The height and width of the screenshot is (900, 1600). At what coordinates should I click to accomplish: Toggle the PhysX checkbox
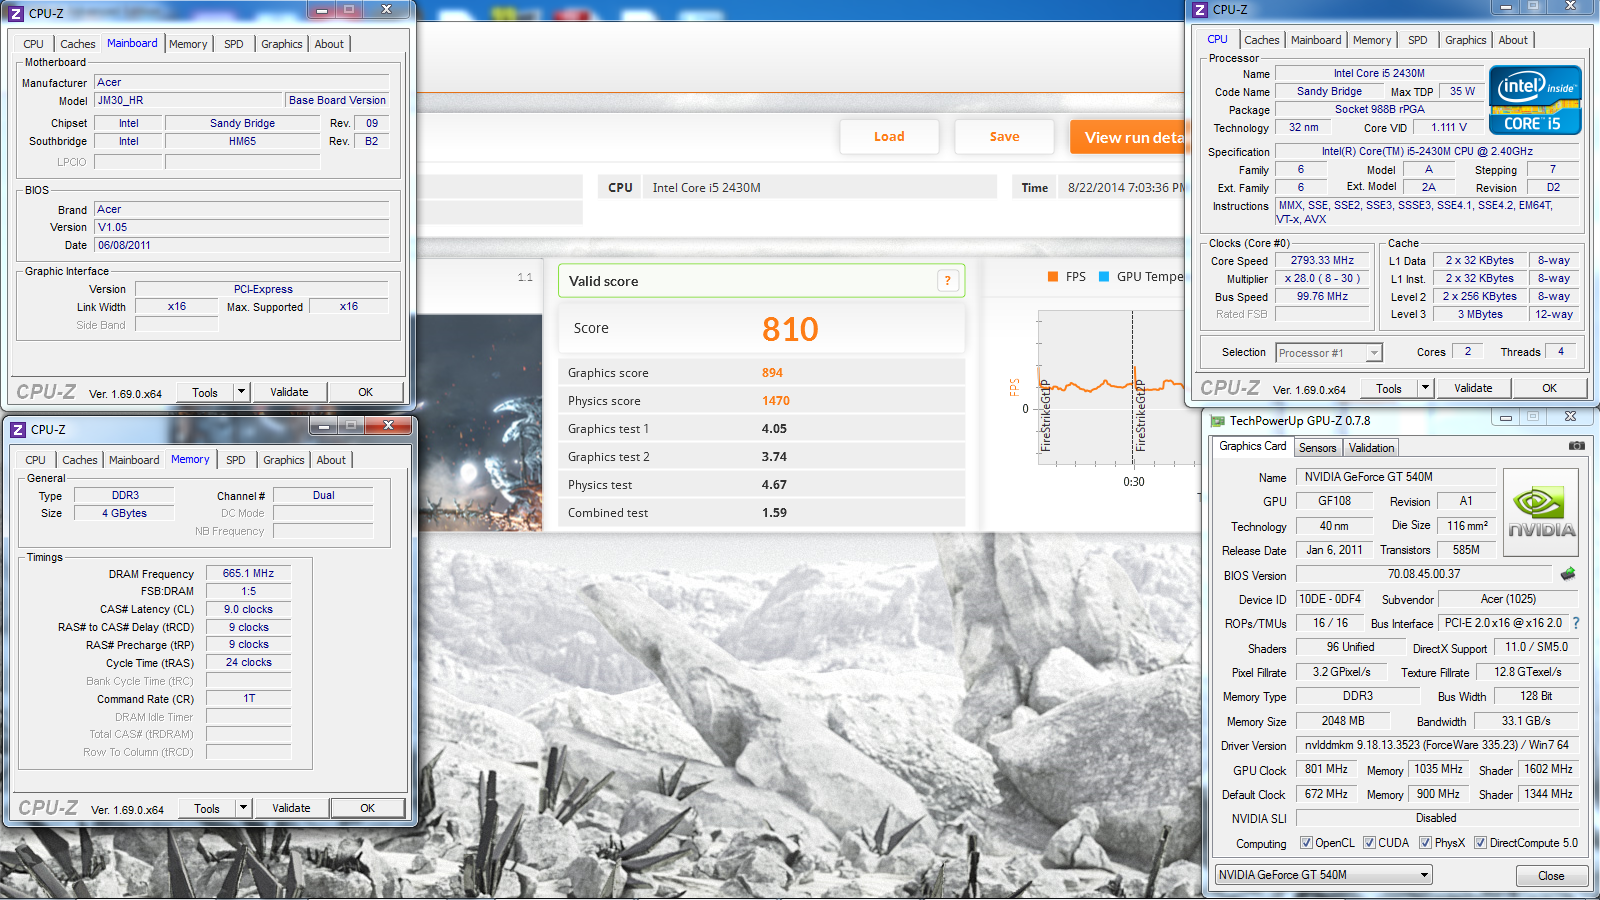pos(1425,843)
